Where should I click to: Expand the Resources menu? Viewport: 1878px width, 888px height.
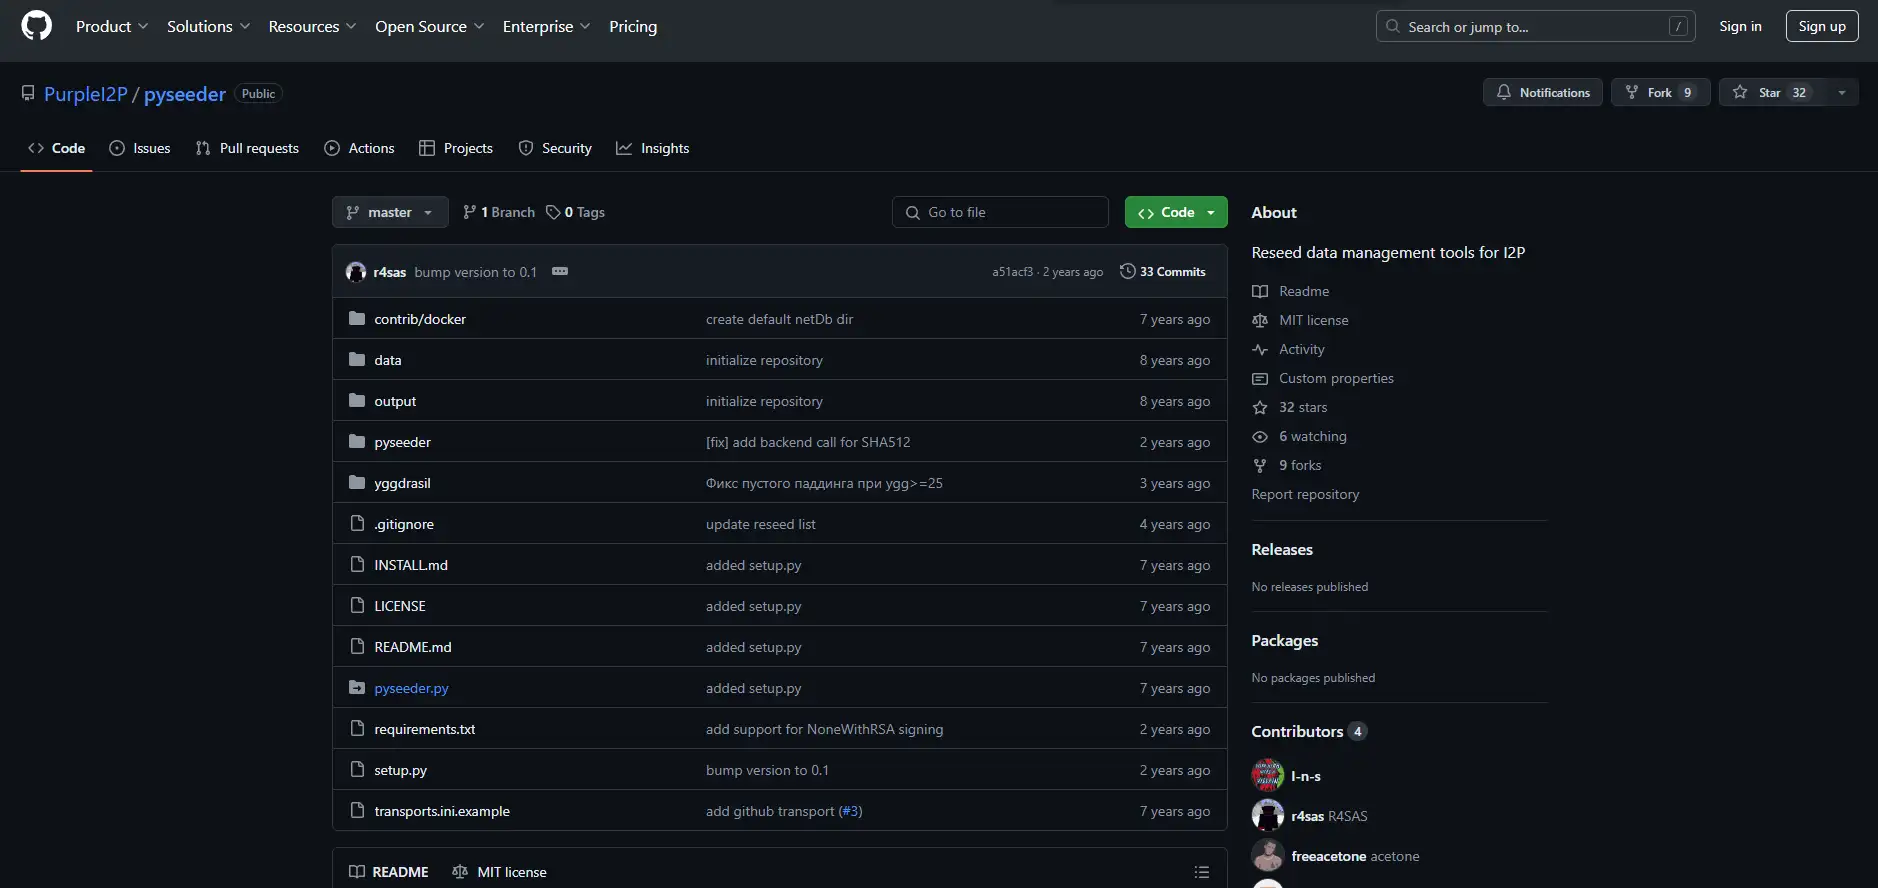tap(312, 27)
